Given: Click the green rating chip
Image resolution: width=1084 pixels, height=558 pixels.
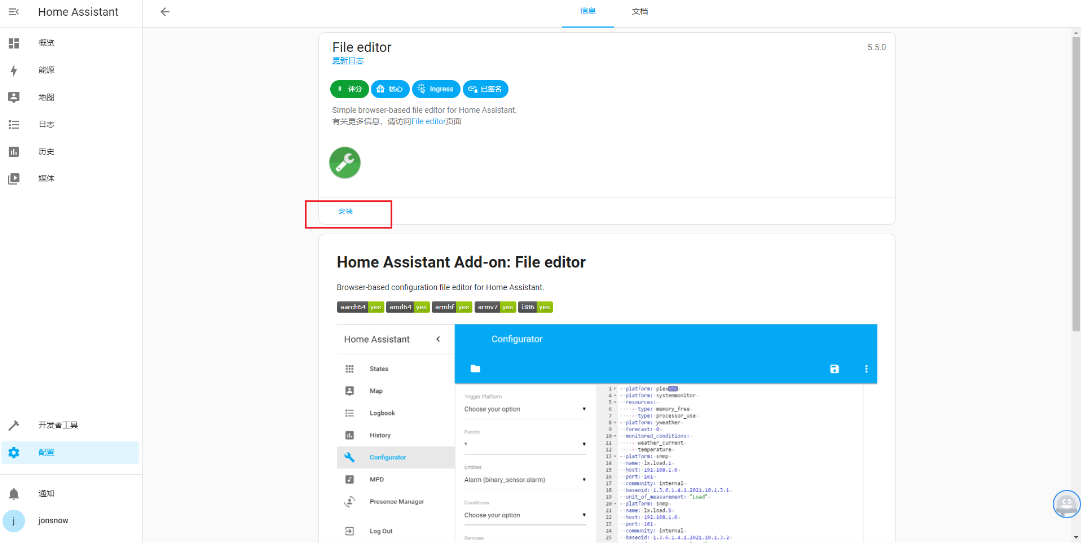Looking at the screenshot, I should [349, 89].
